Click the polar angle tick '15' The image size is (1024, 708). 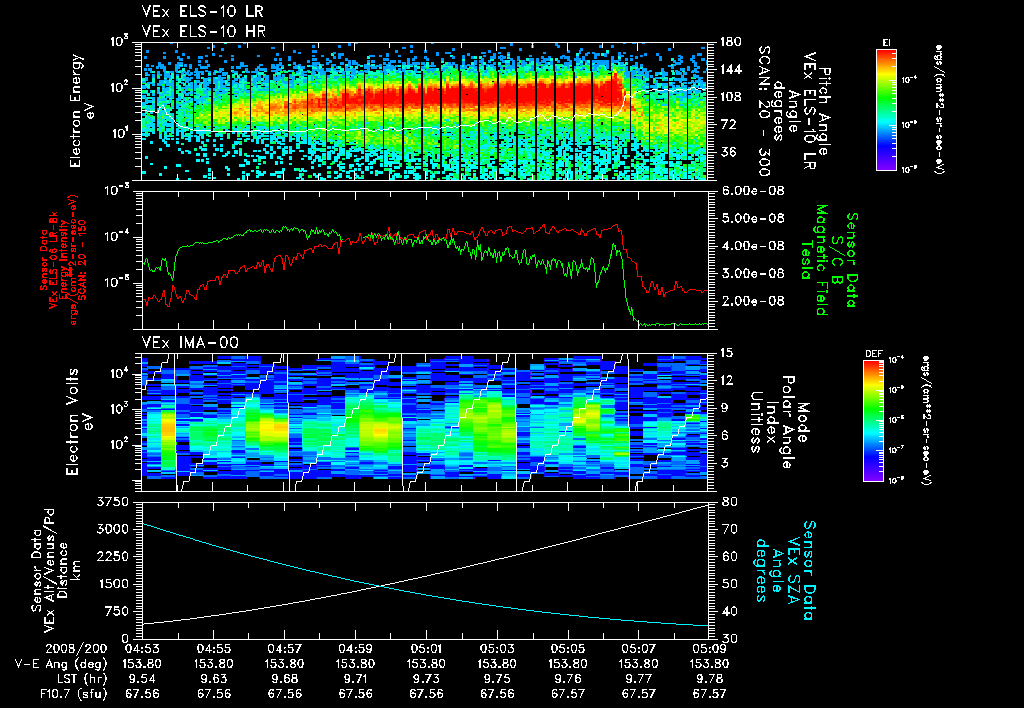coord(727,353)
